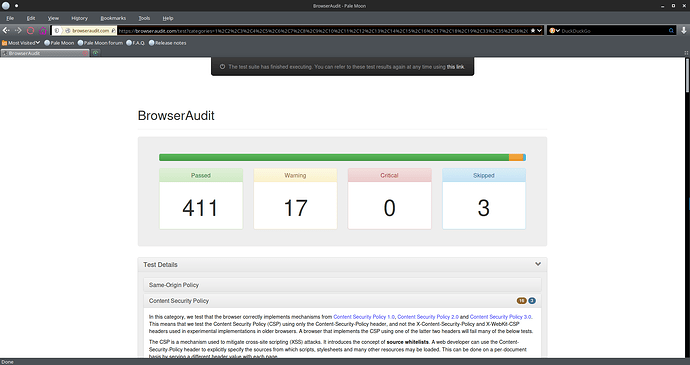Click the Test Details heading
690x365 pixels.
(160, 265)
